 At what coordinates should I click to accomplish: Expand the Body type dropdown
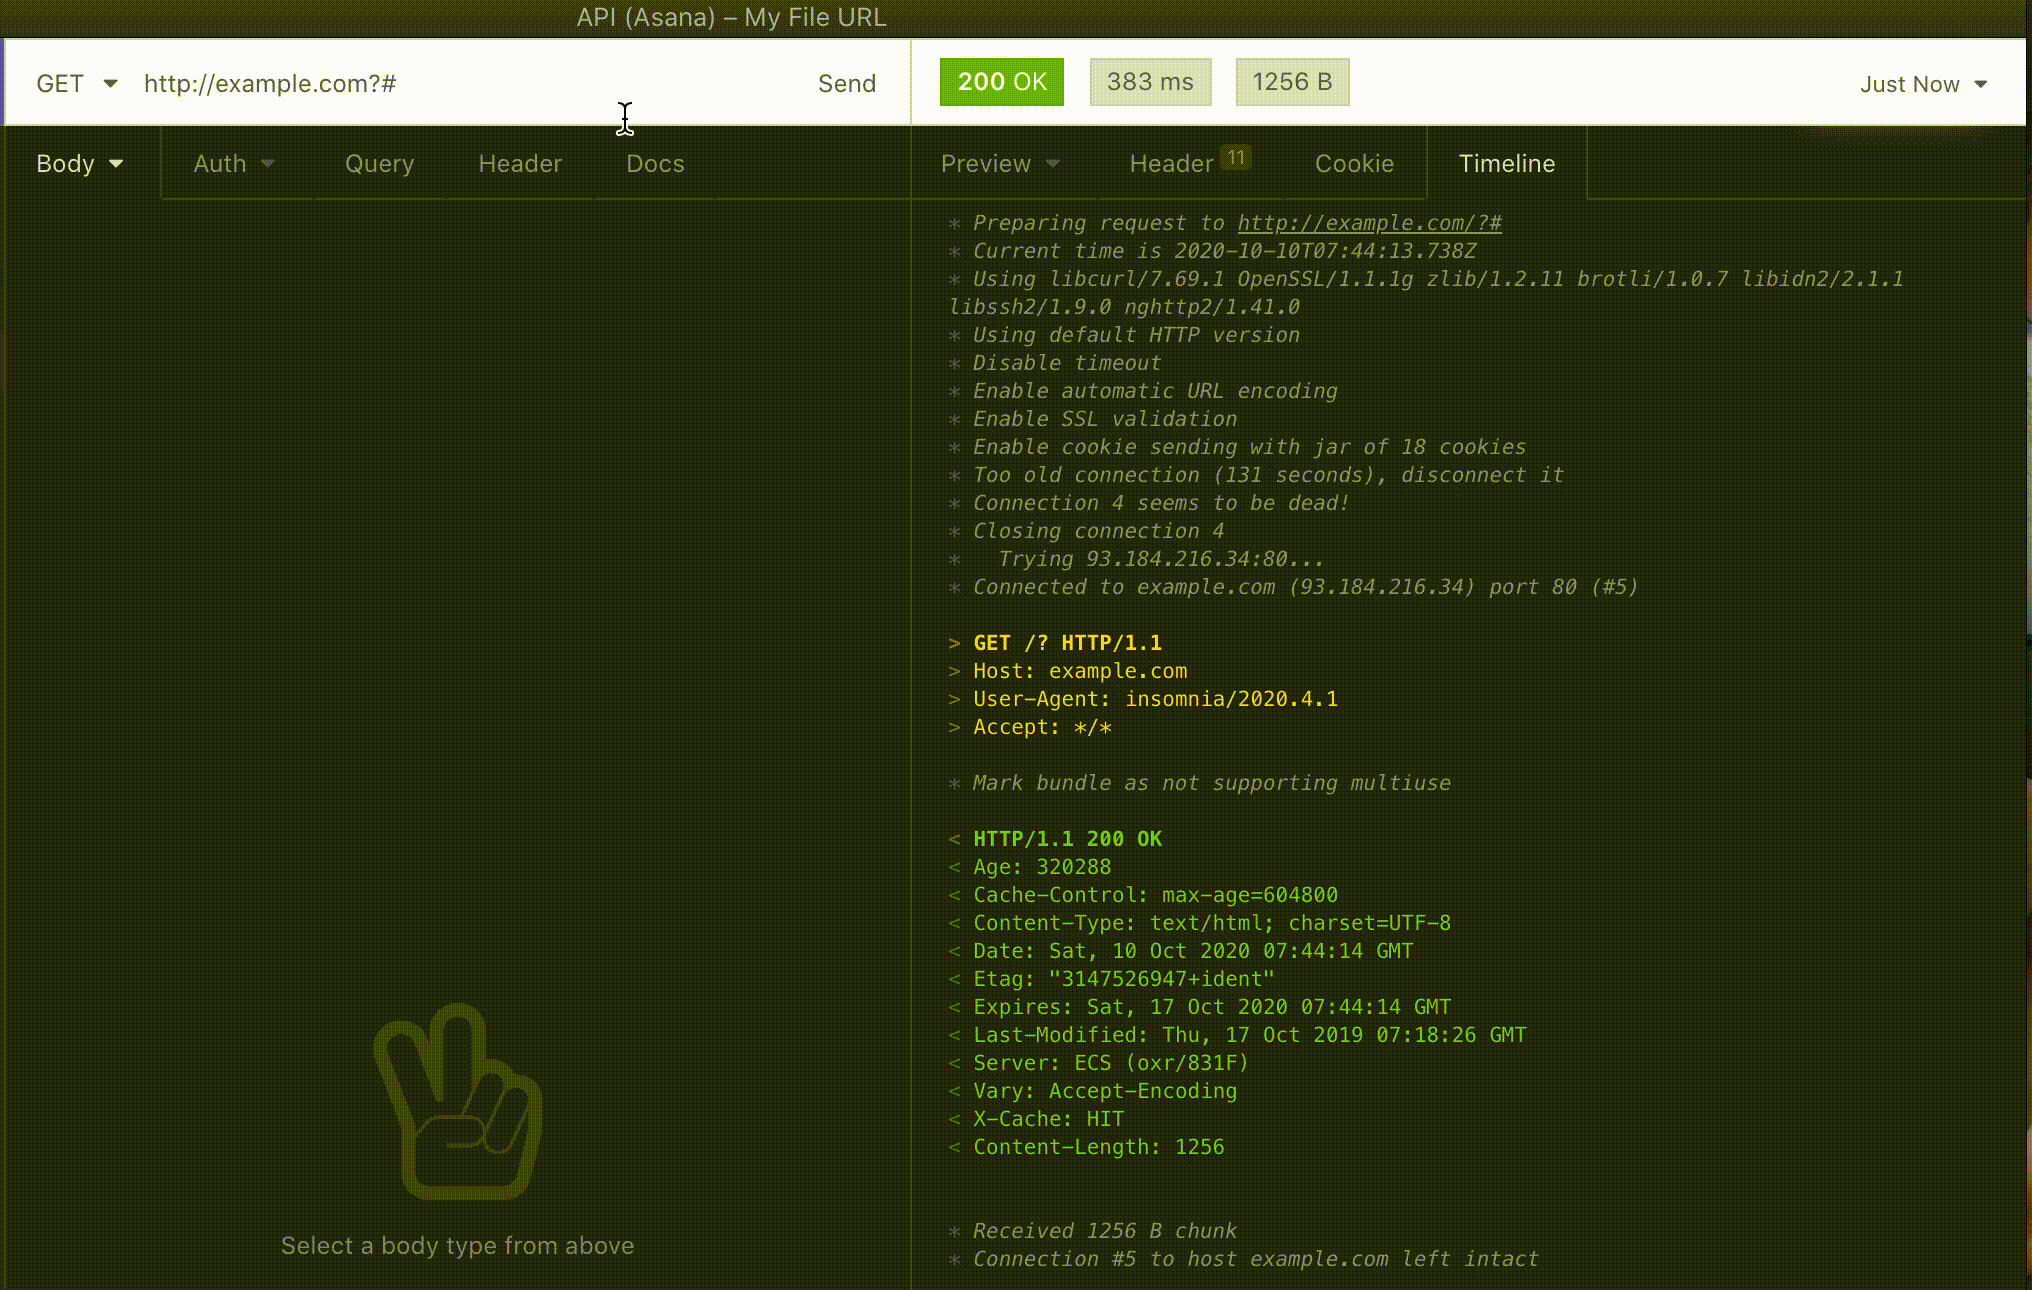79,163
